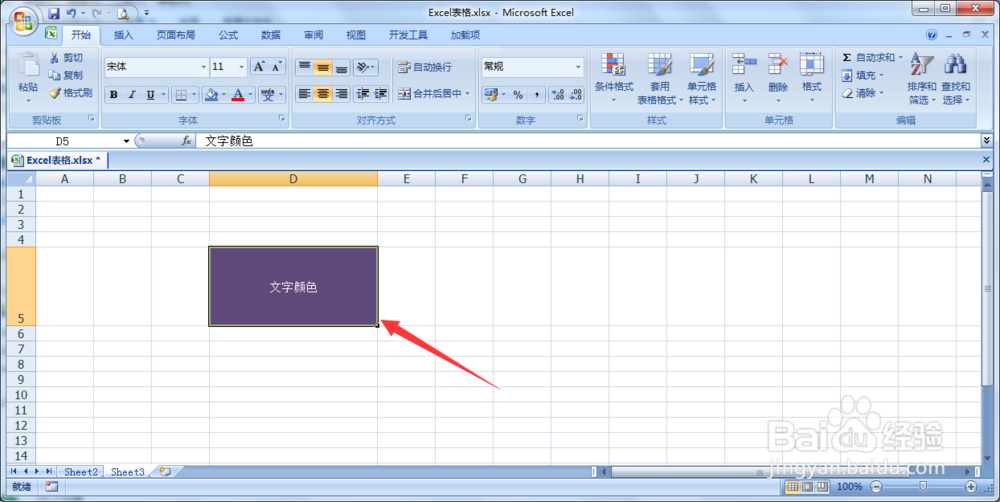The image size is (1000, 502).
Task: Switch to the 插入 ribbon tab
Action: tap(123, 35)
